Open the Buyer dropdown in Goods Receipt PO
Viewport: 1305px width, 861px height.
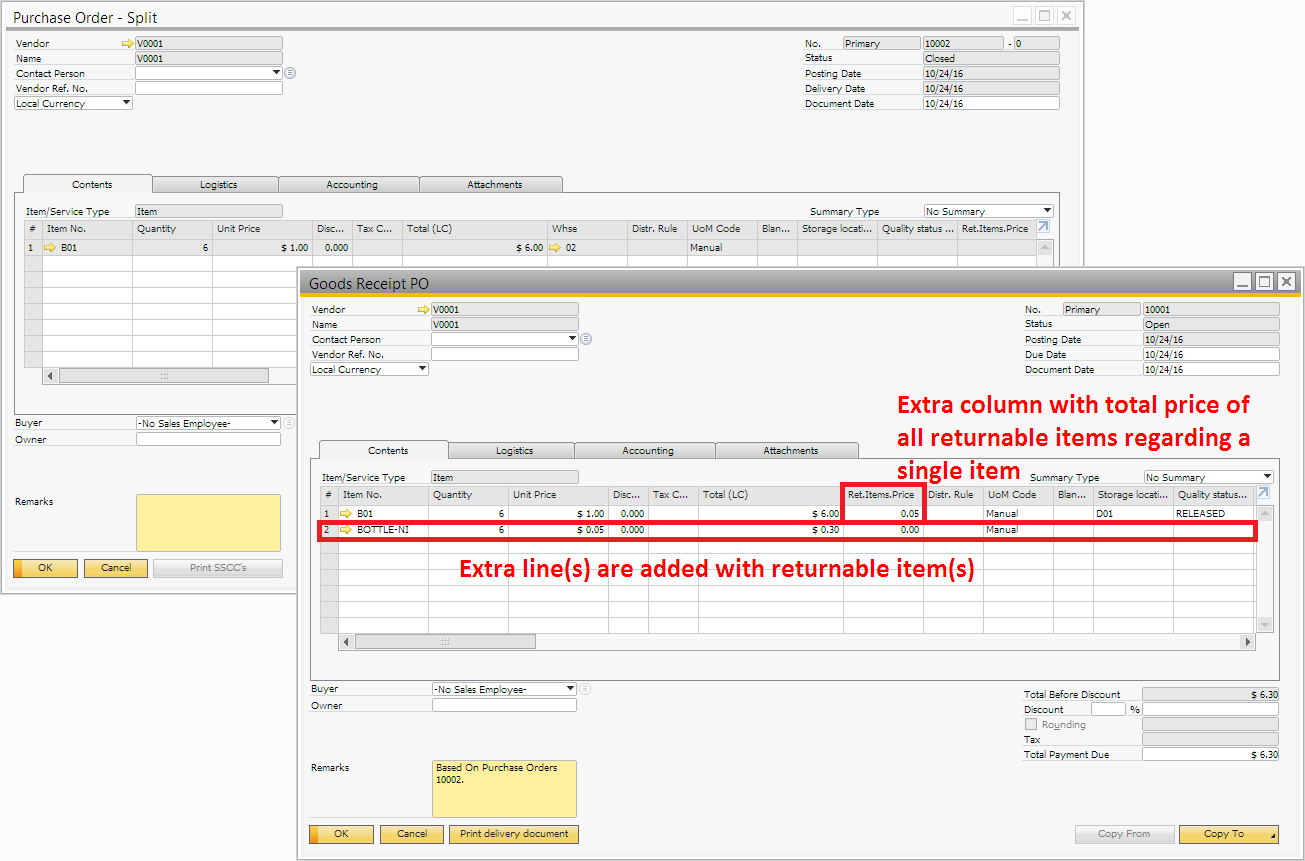click(570, 689)
